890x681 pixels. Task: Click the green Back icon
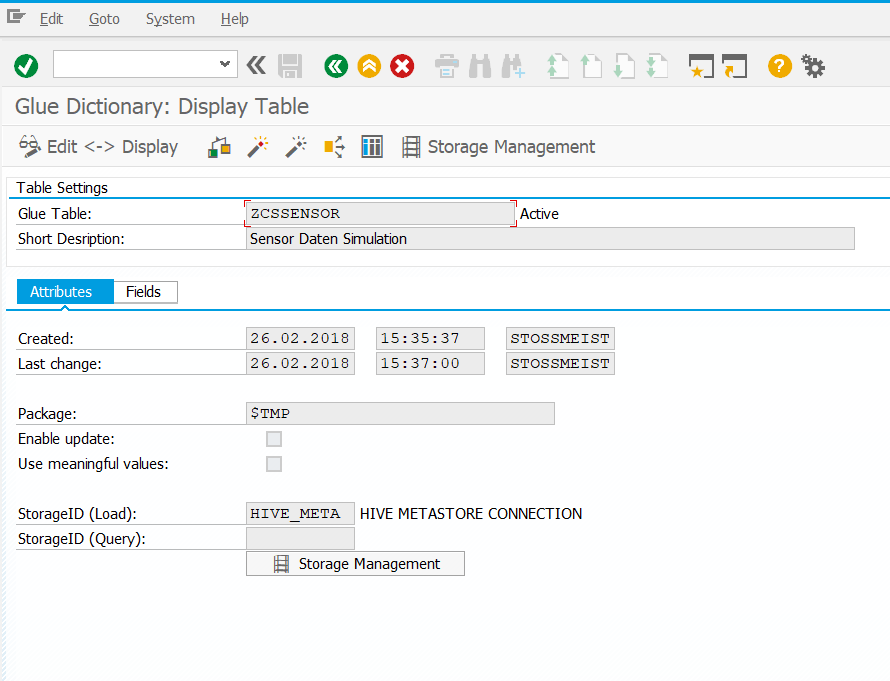click(336, 66)
